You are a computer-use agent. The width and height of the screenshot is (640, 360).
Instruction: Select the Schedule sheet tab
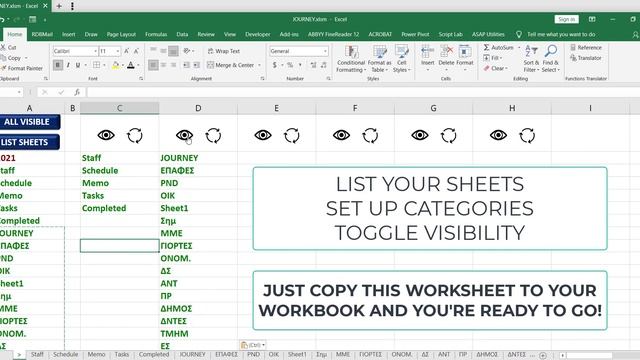[x=65, y=354]
